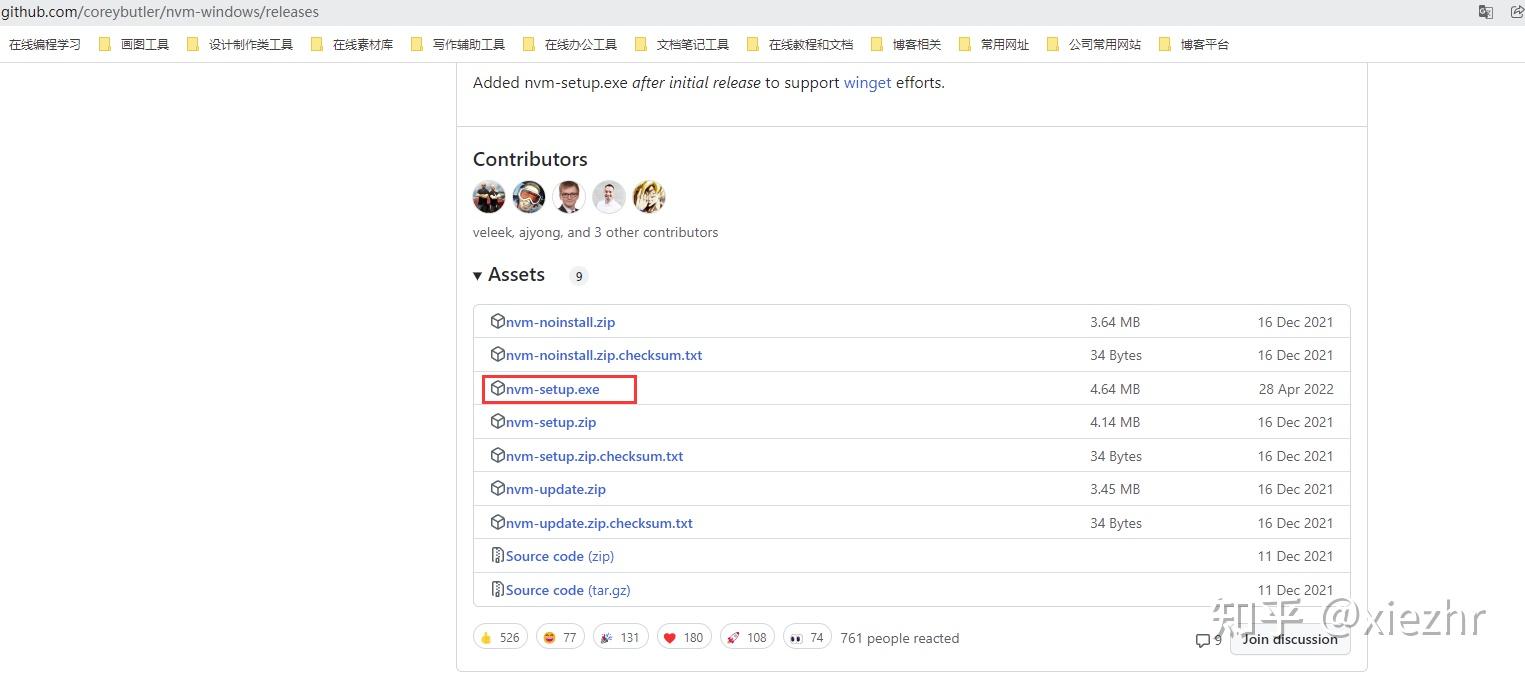Click the hooray party reaction showing 131
Viewport: 1525px width, 681px height.
coord(620,636)
